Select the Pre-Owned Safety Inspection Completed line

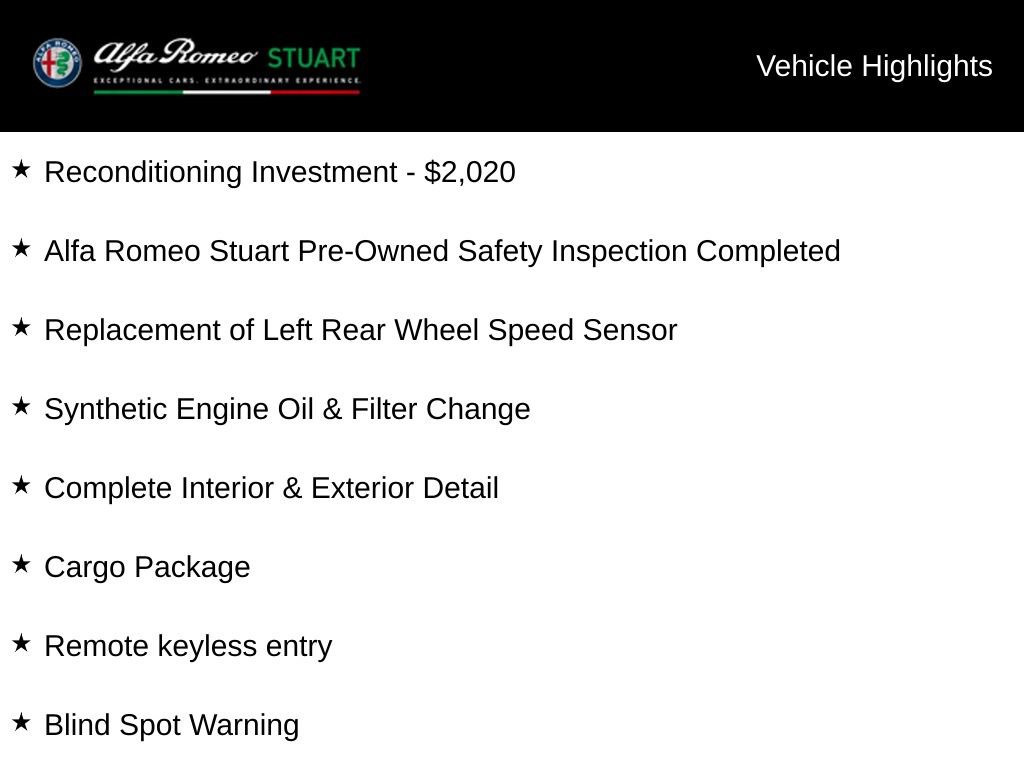point(442,251)
